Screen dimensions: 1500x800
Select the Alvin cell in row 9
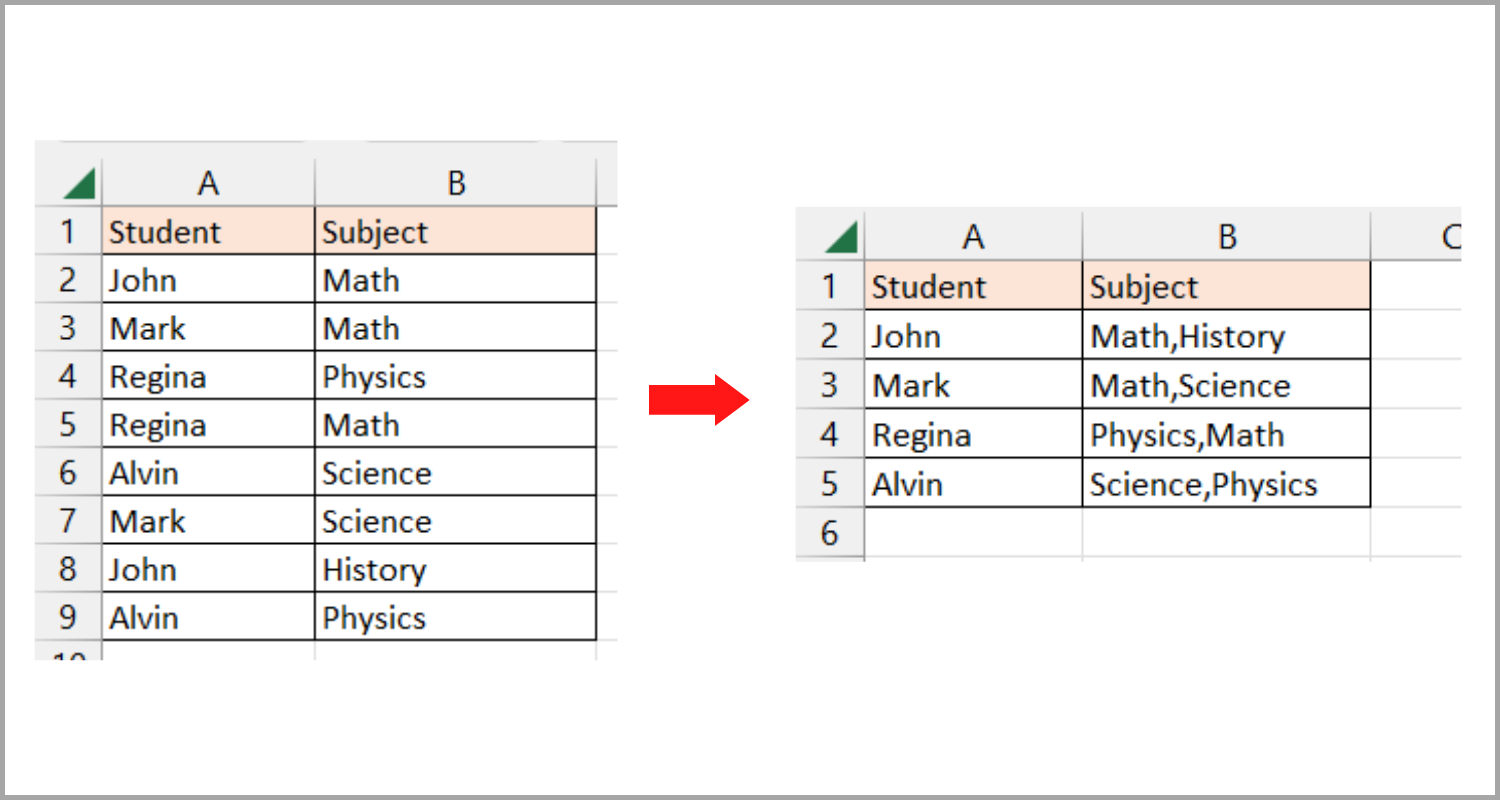[x=208, y=617]
